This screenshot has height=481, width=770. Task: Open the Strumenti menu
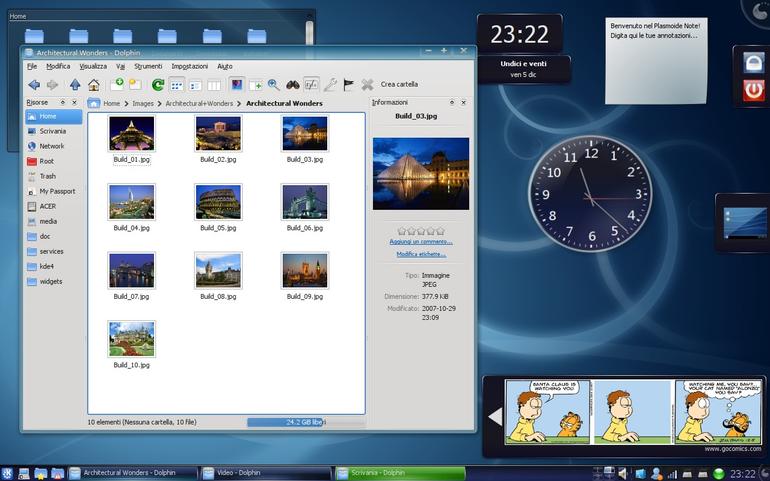click(148, 66)
